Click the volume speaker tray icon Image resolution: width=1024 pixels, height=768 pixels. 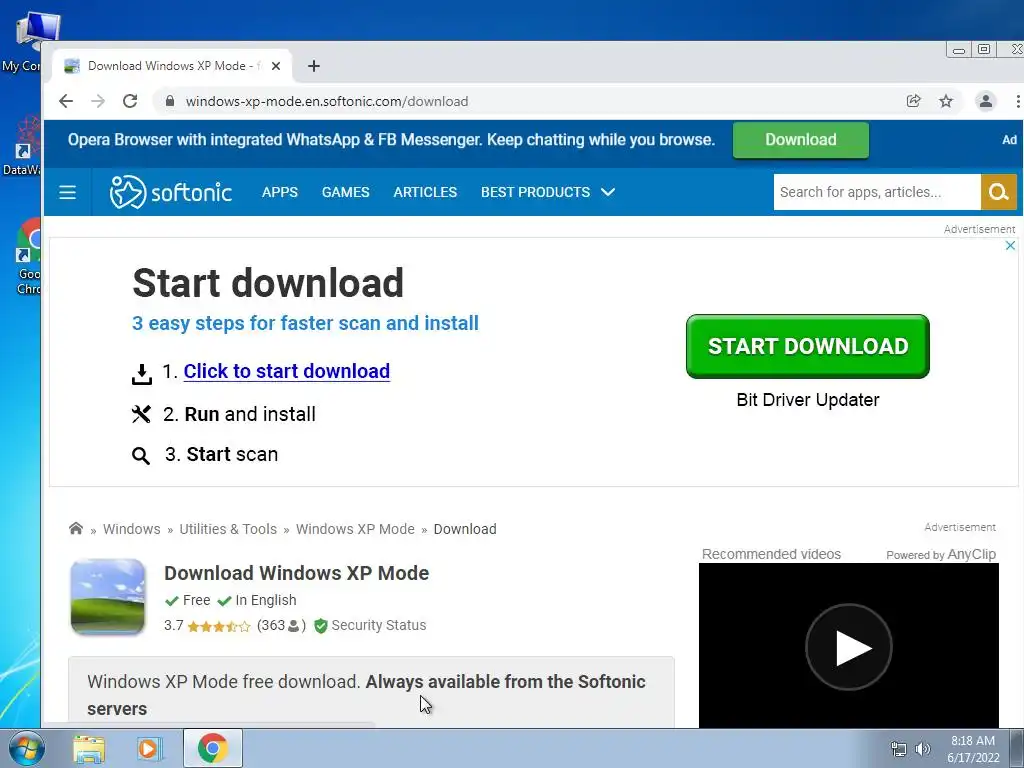(923, 749)
